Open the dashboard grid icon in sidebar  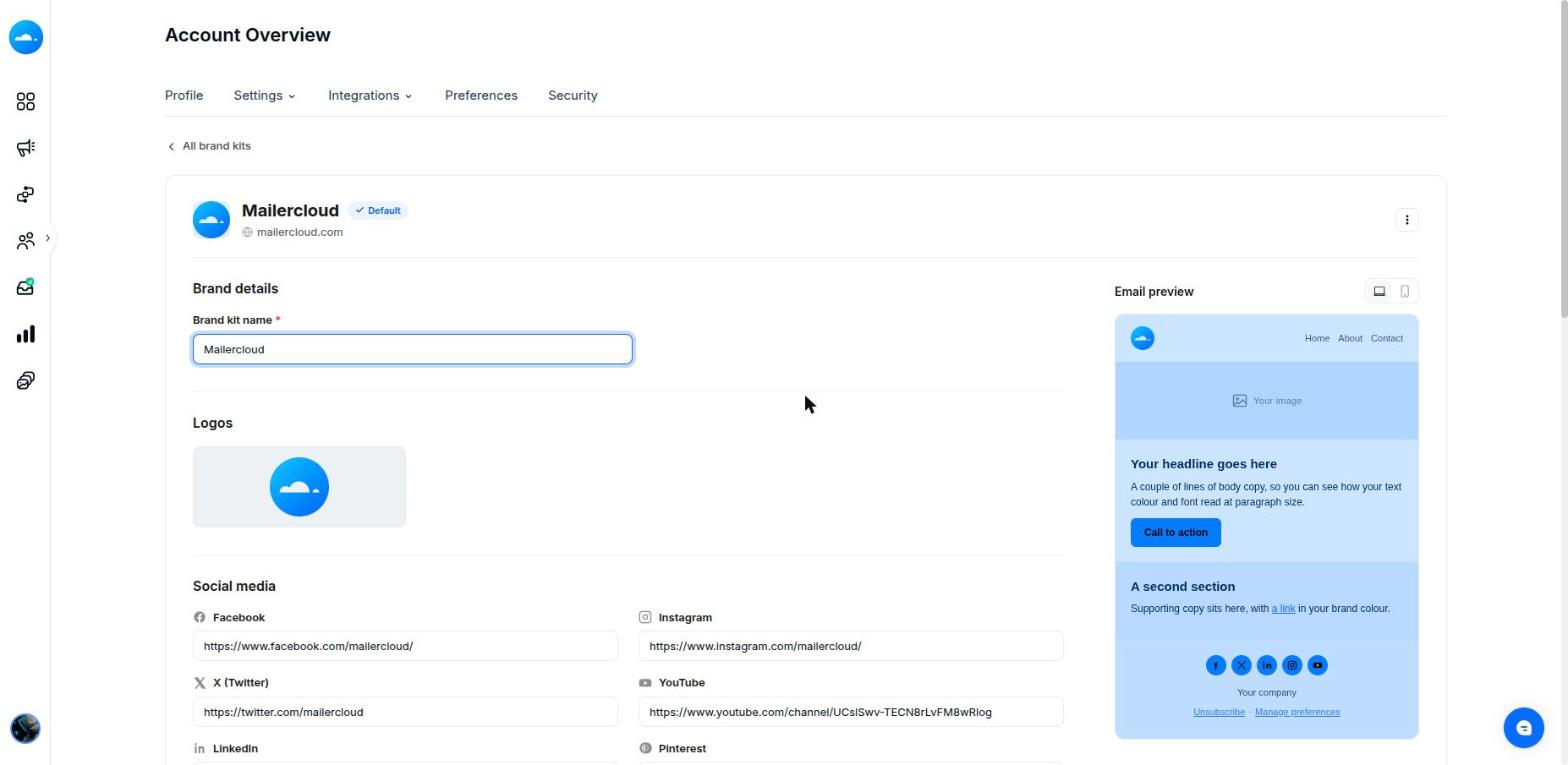(x=26, y=102)
